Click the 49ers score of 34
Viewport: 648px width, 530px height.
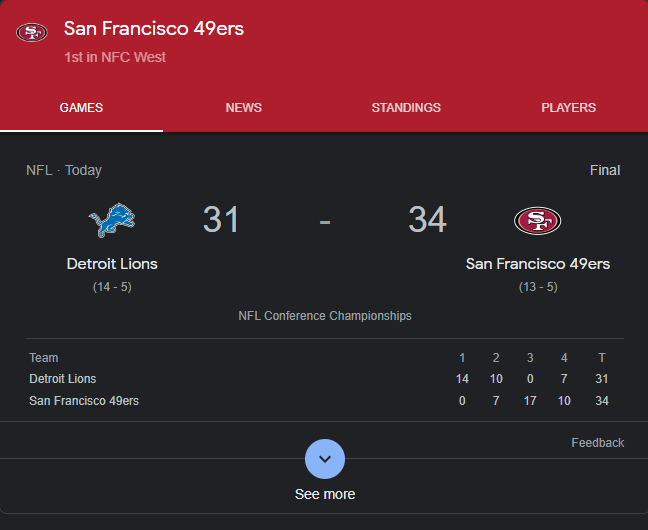click(427, 220)
